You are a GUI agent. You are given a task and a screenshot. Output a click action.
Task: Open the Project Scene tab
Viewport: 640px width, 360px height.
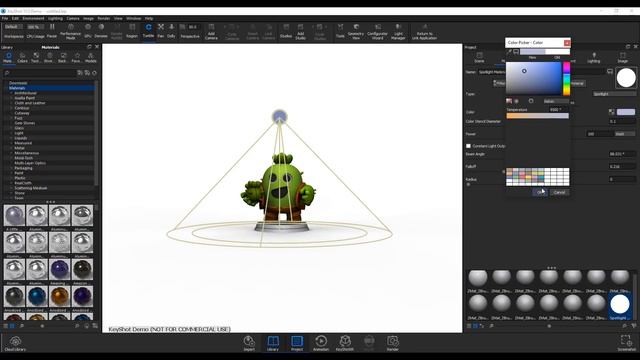479,58
